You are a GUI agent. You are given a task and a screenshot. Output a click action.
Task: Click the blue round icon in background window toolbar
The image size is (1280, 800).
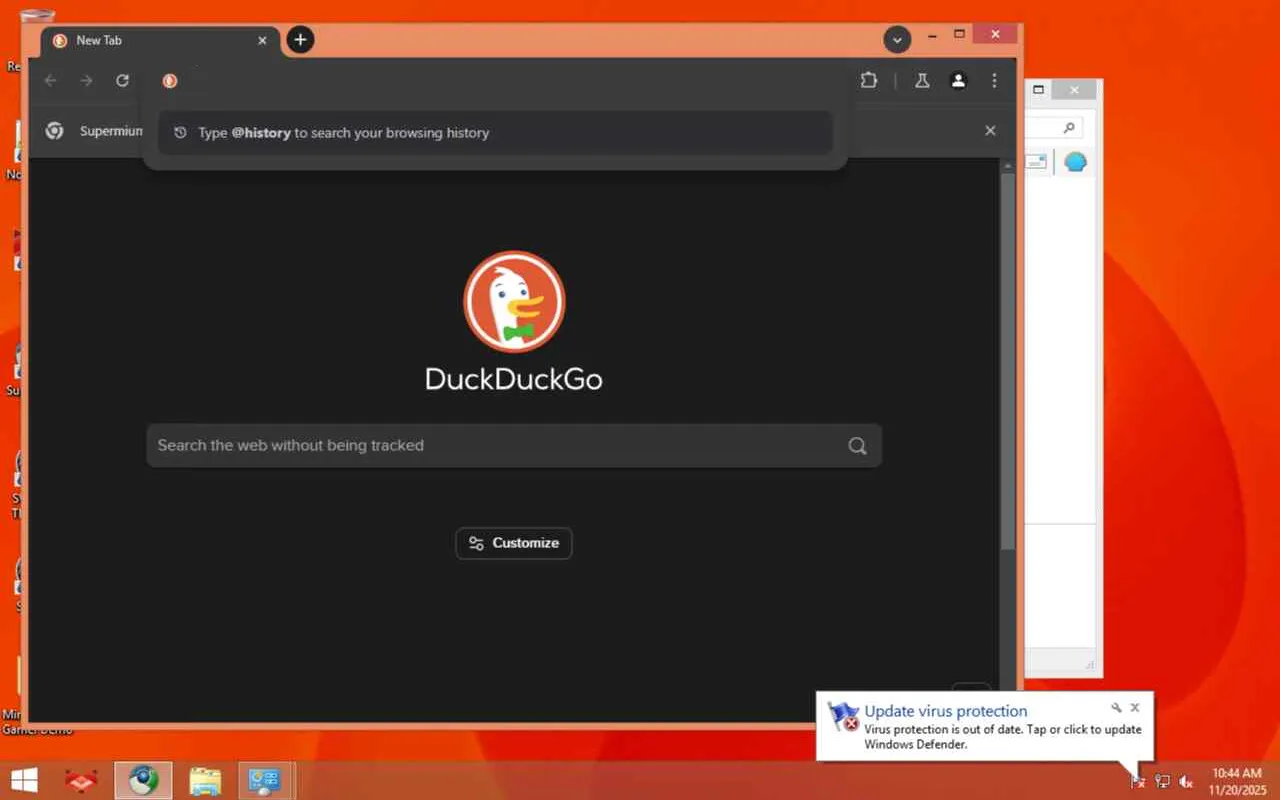(1075, 162)
